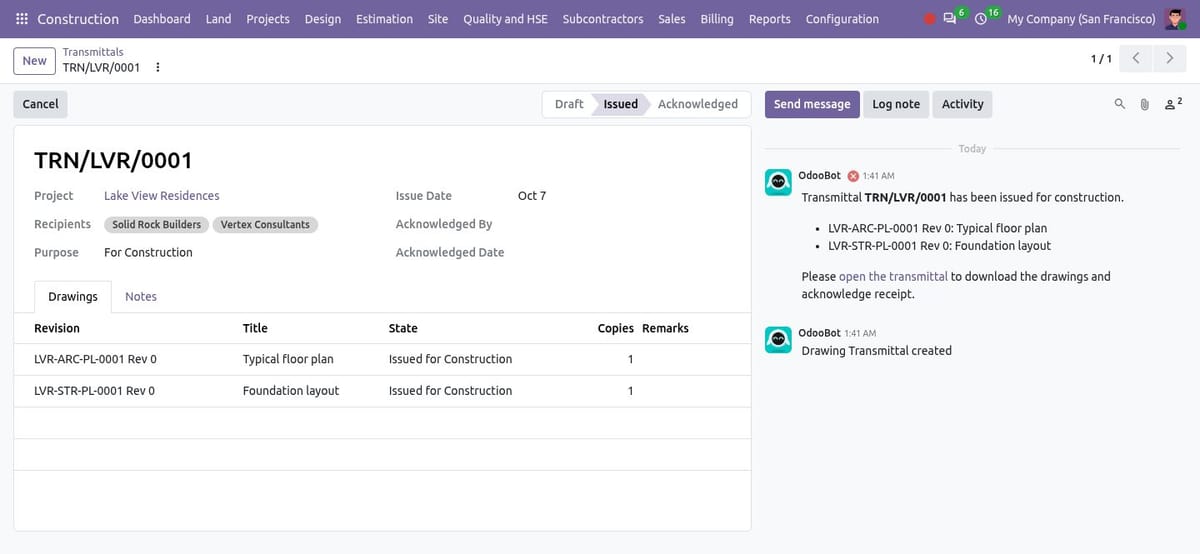Open the Land menu
This screenshot has width=1200, height=554.
tap(218, 19)
